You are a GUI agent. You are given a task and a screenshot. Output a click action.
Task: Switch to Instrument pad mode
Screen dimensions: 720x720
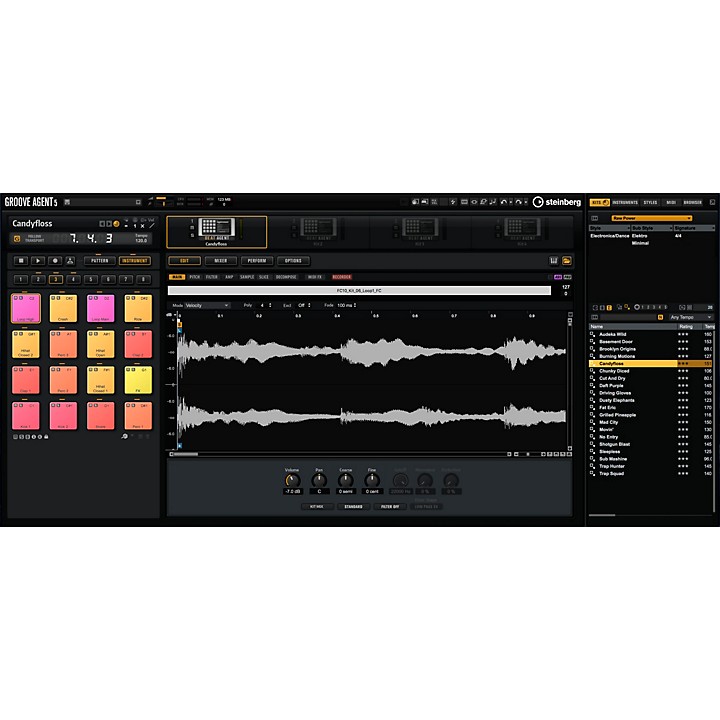tap(135, 261)
